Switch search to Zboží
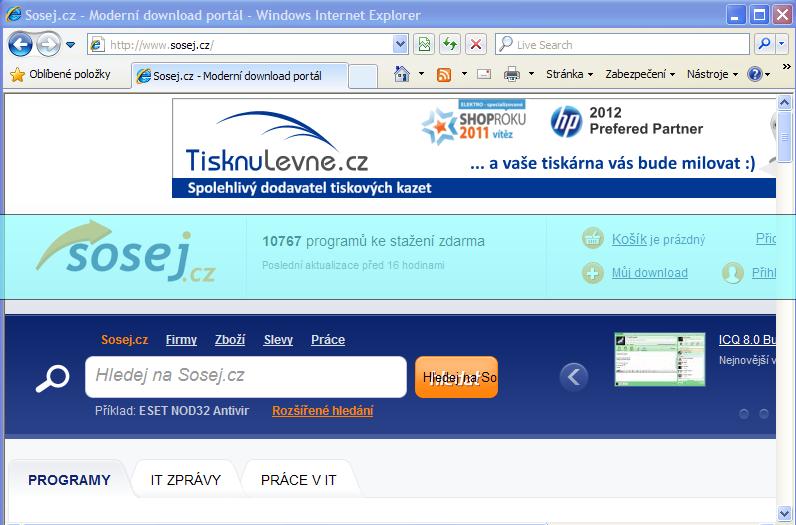This screenshot has height=525, width=796. click(x=230, y=340)
